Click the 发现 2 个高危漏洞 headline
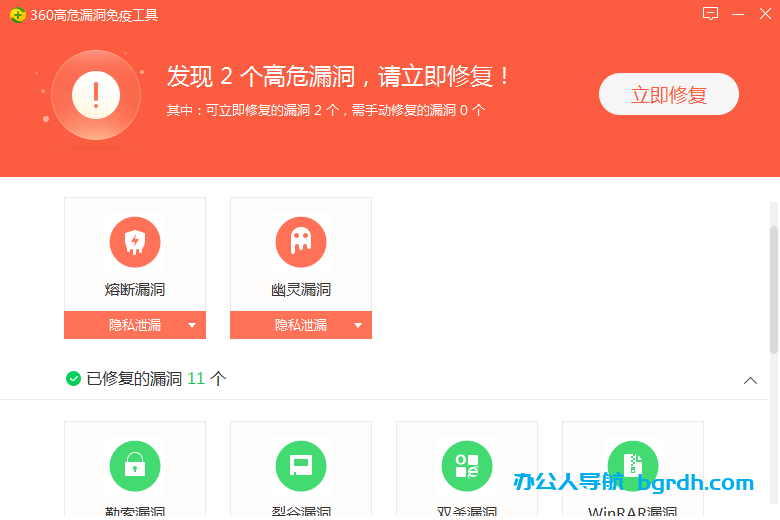 click(x=338, y=77)
